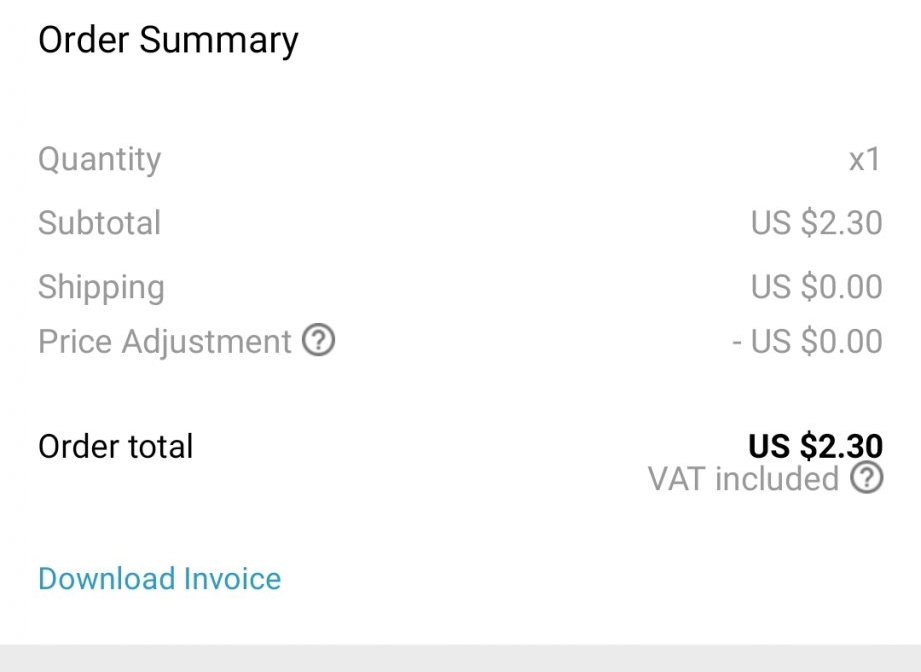Open the VAT included info icon

867,479
